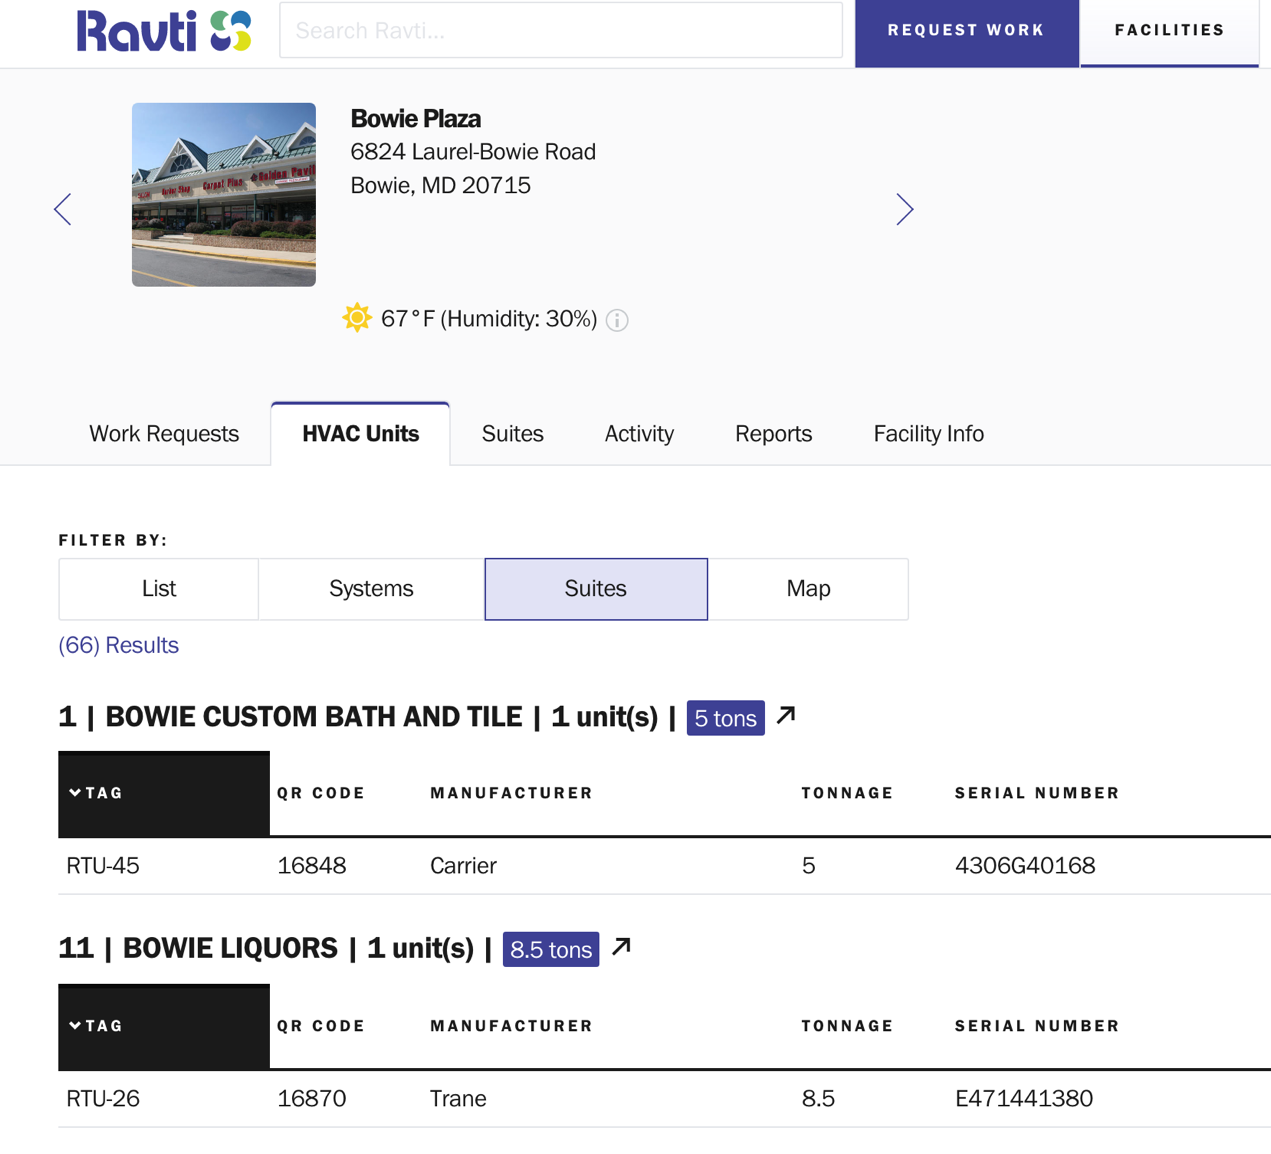The width and height of the screenshot is (1271, 1154).
Task: Open the Activity tab
Action: [639, 434]
